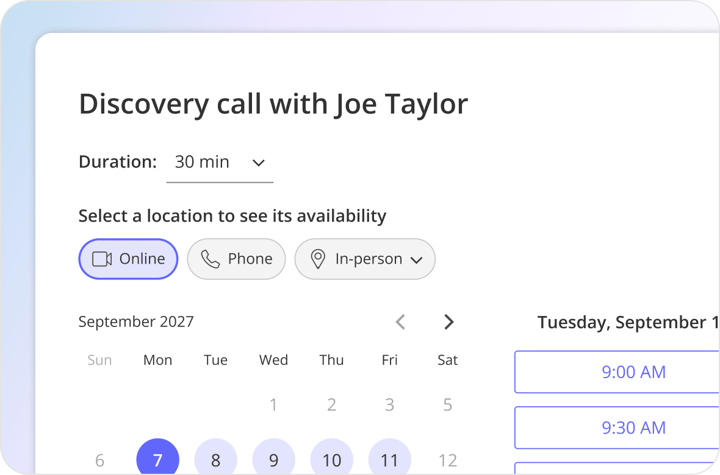
Task: Click Select a location to see its availability text
Action: coord(232,216)
